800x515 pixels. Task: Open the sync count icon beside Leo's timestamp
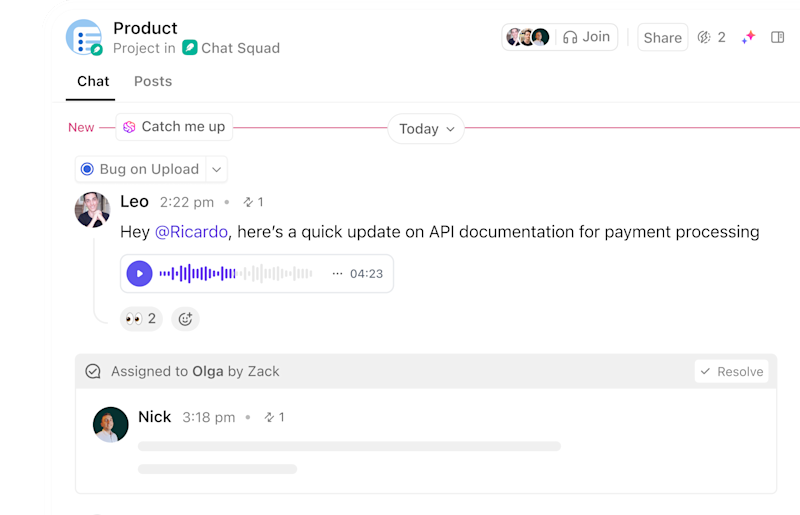coord(253,202)
